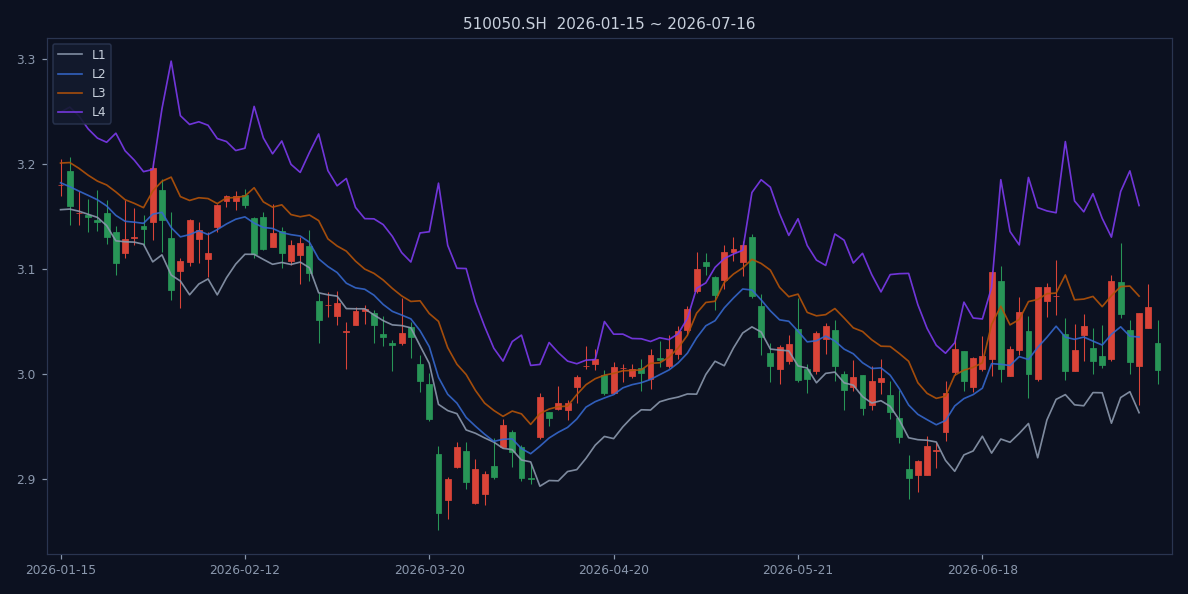Viewport: 1188px width, 594px height.
Task: Select the L1 legend label
Action: (x=98, y=55)
